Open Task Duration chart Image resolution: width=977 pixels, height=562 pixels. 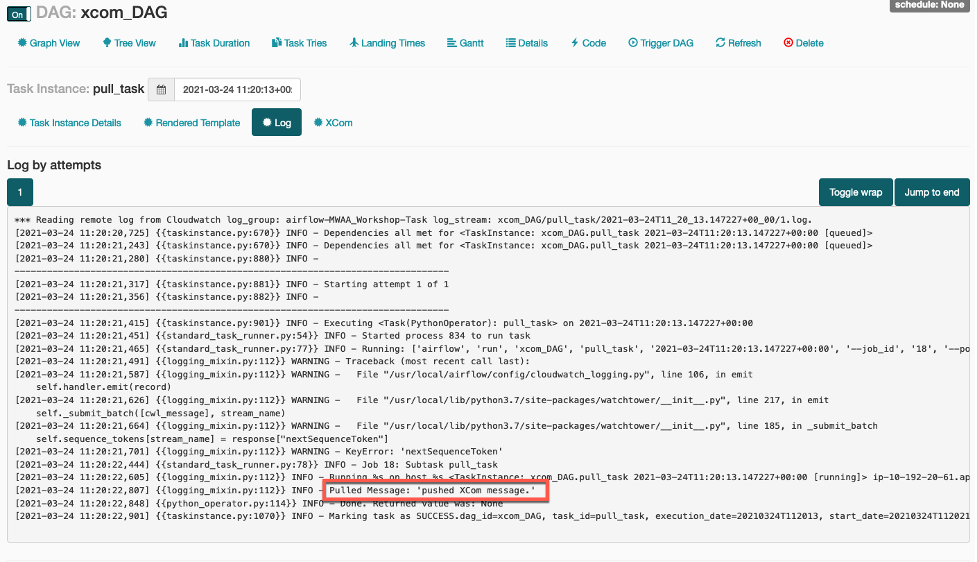pos(214,43)
